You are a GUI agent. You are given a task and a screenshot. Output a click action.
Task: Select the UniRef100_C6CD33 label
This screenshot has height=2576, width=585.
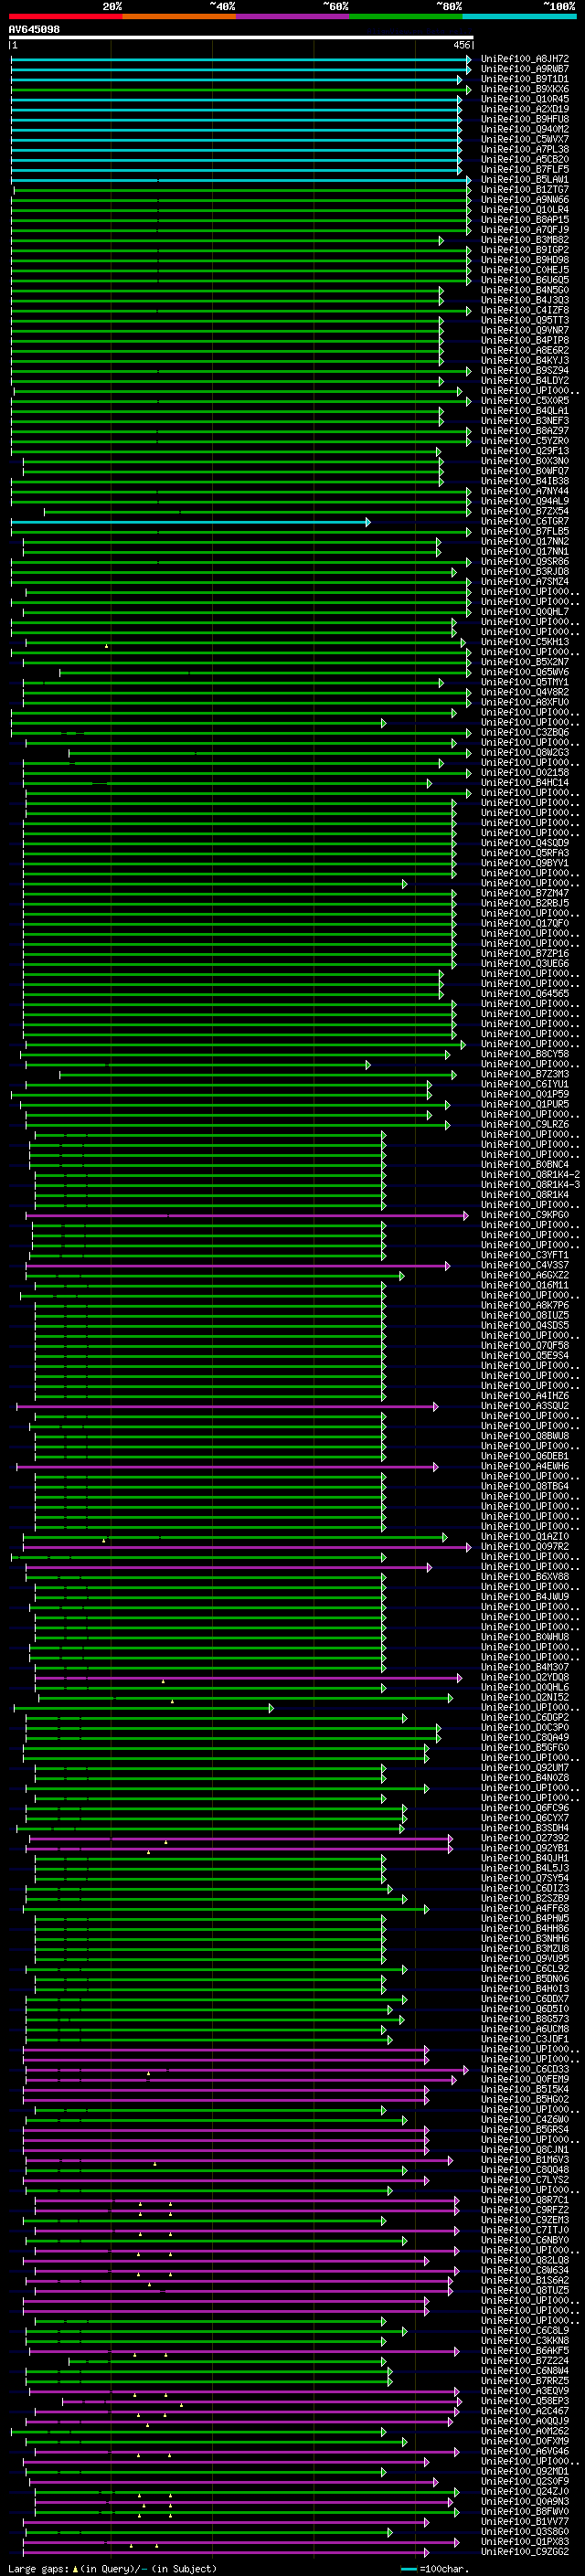525,2069
